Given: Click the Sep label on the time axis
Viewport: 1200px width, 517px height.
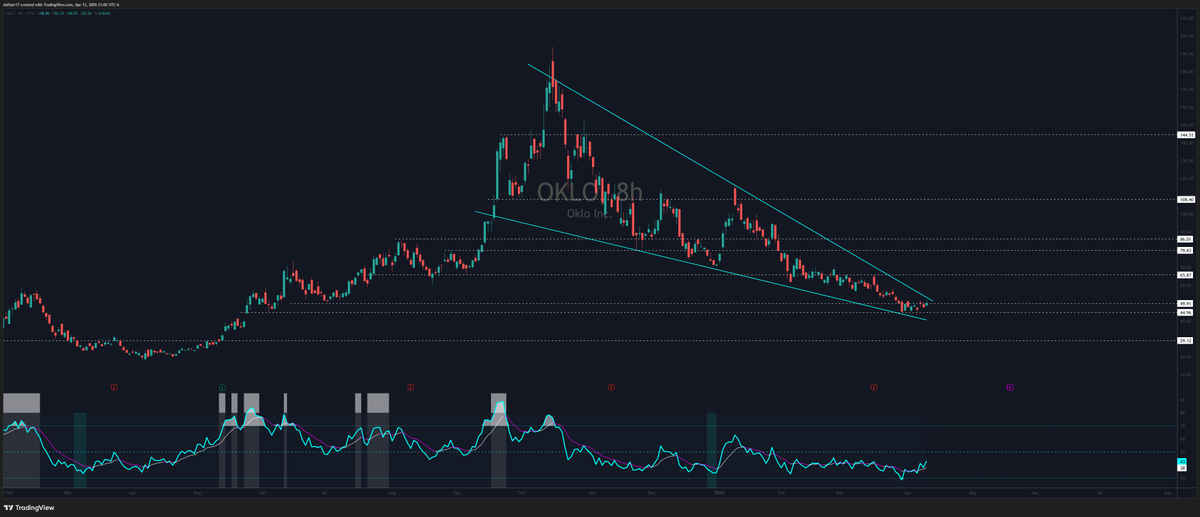Looking at the screenshot, I should (x=456, y=493).
